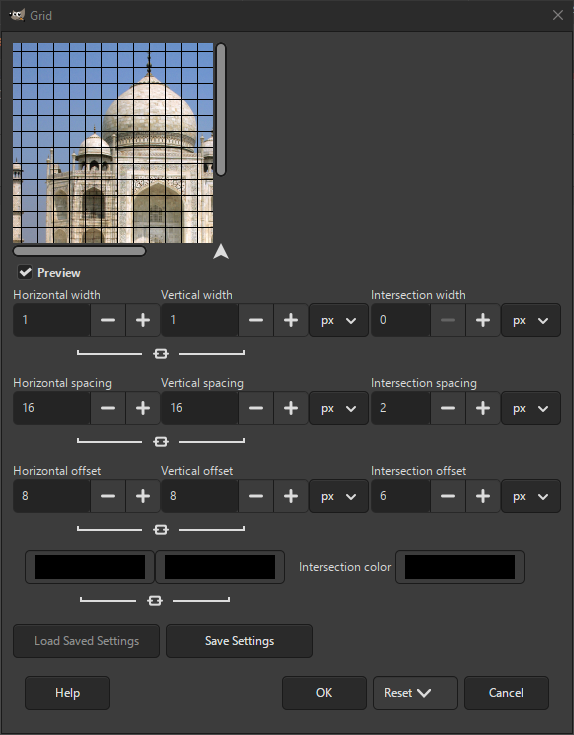Image resolution: width=574 pixels, height=735 pixels.
Task: Open Intersection spacing unit dropdown
Action: (531, 408)
